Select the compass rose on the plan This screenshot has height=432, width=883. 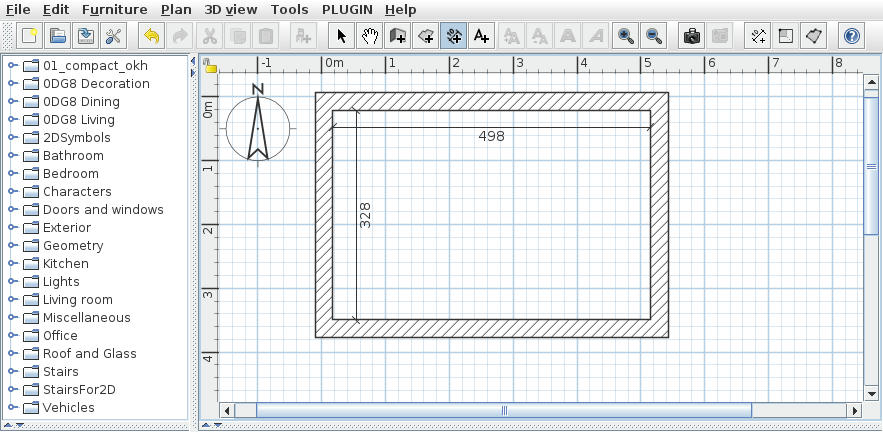(x=258, y=128)
